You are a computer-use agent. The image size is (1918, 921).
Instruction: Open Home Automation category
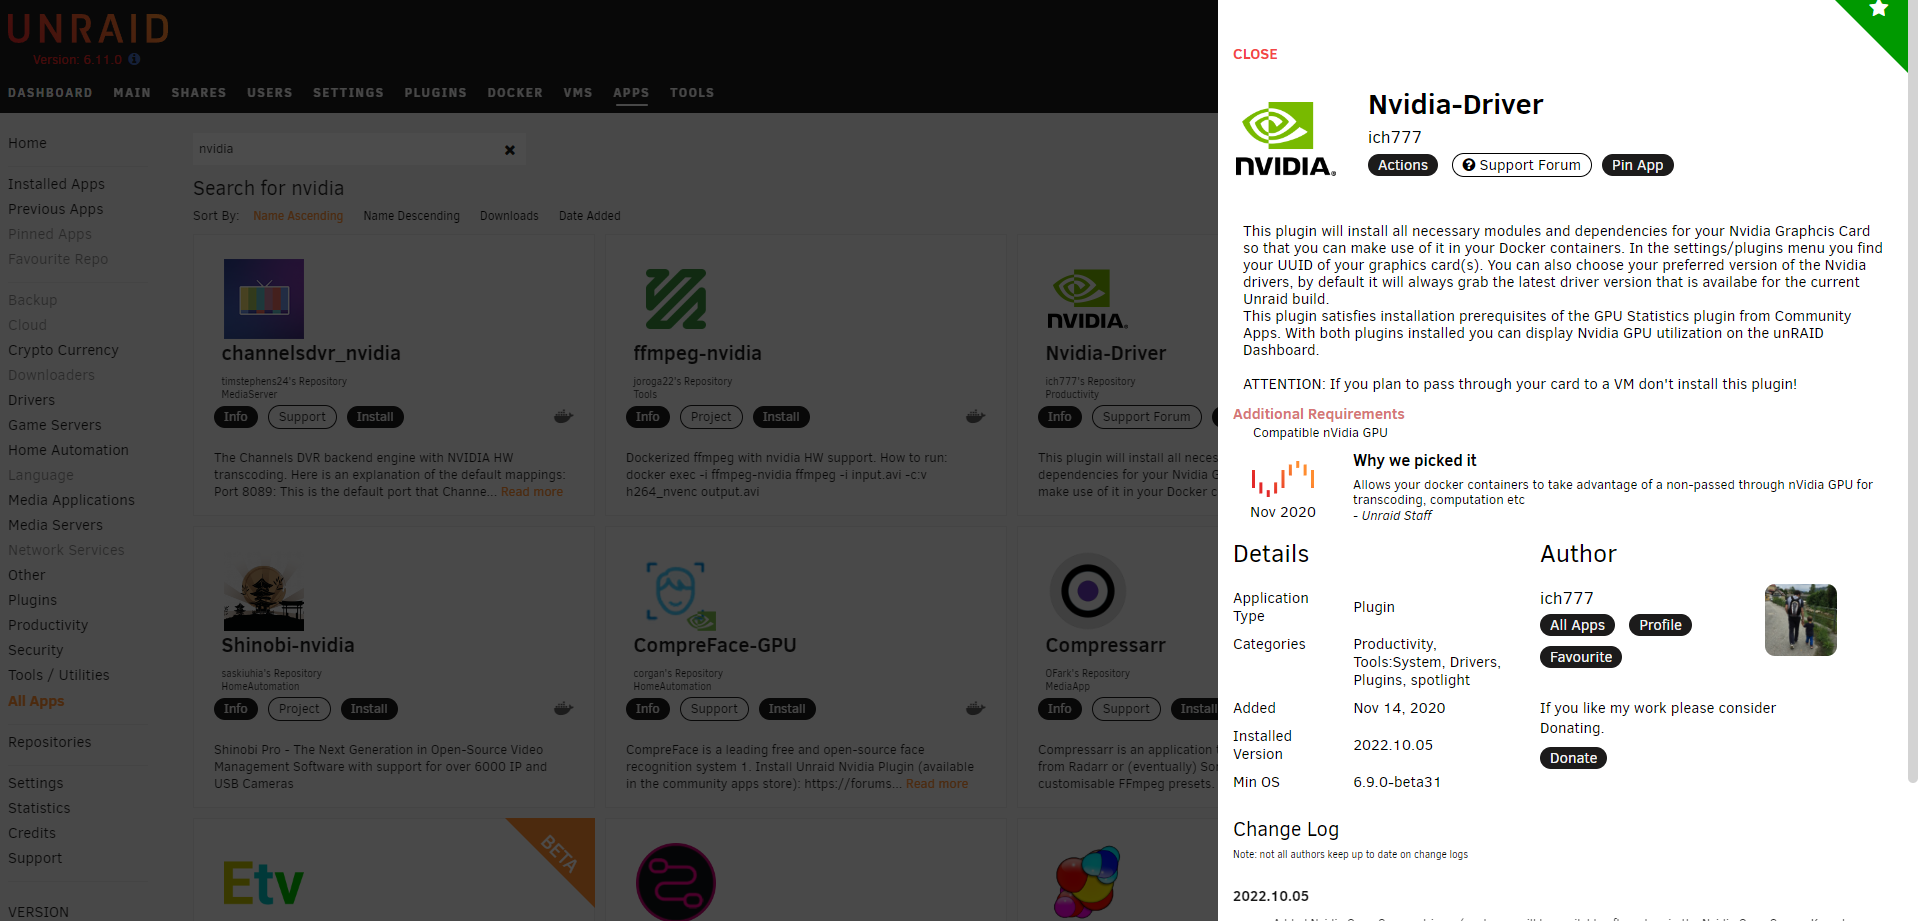coord(68,450)
